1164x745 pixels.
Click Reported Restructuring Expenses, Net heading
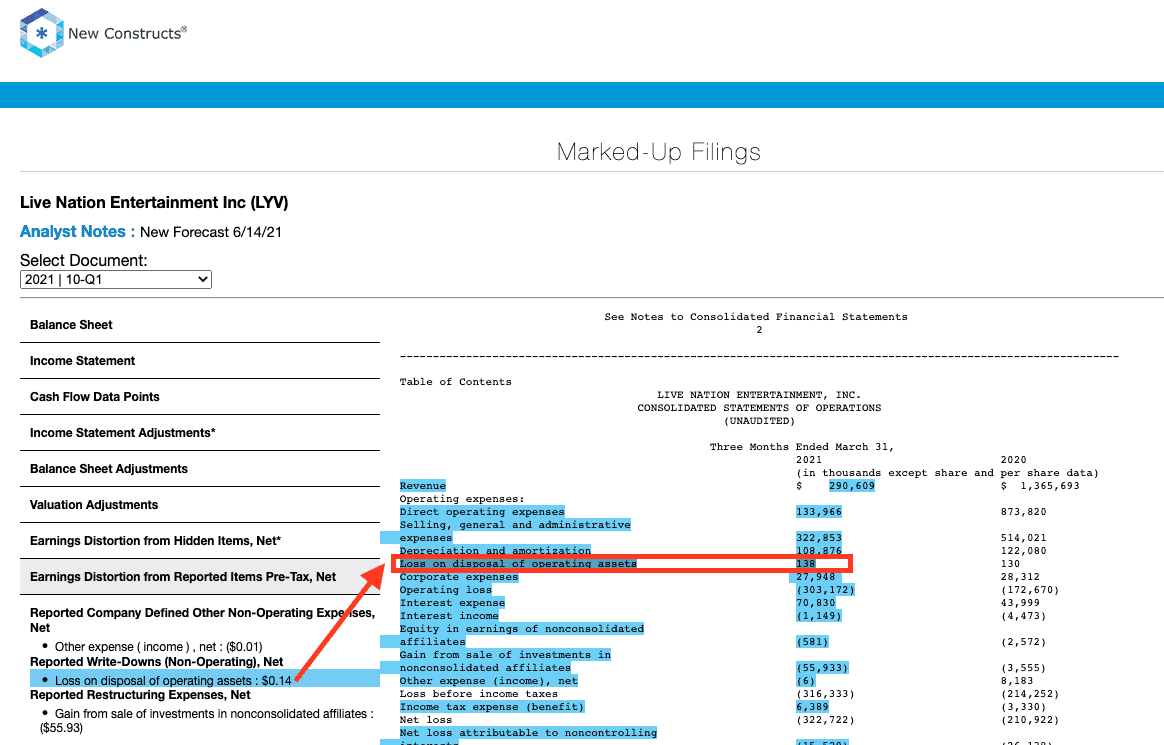pyautogui.click(x=140, y=695)
